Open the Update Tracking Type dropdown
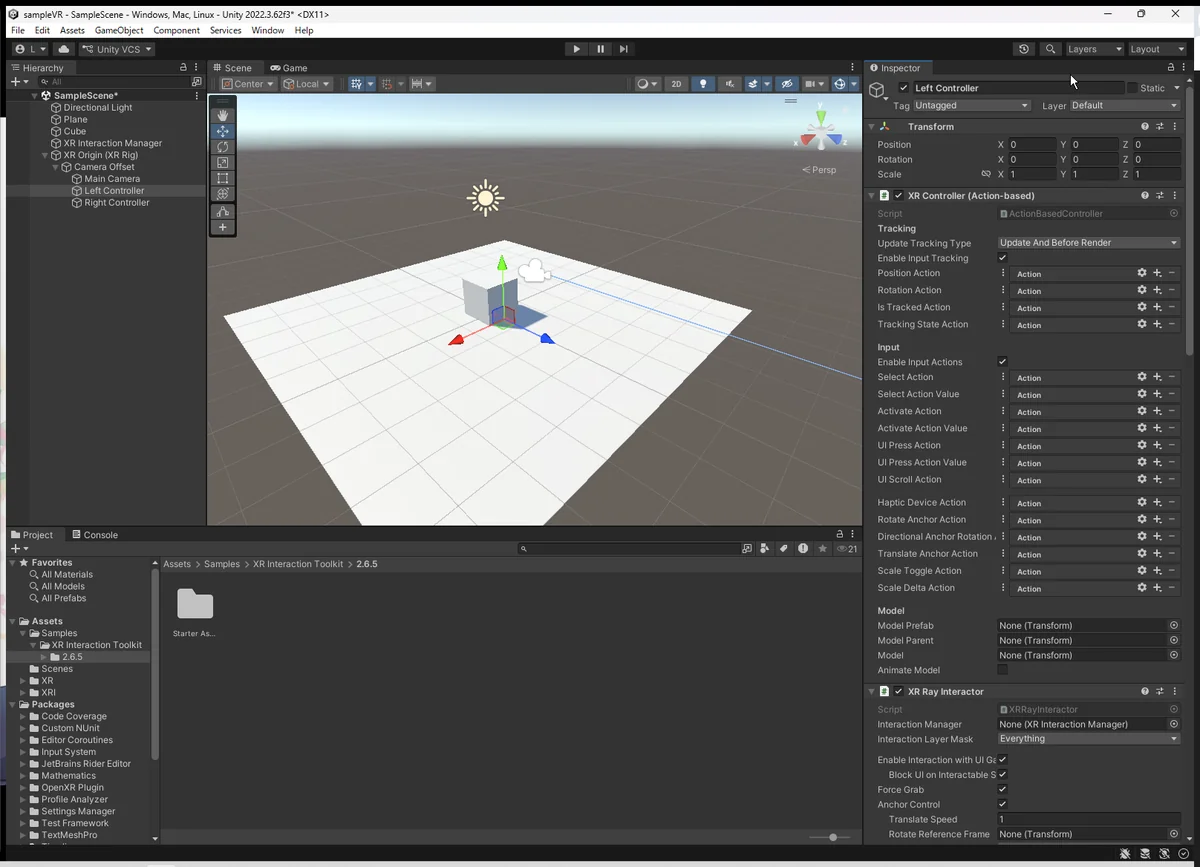The height and width of the screenshot is (867, 1200). click(1088, 243)
